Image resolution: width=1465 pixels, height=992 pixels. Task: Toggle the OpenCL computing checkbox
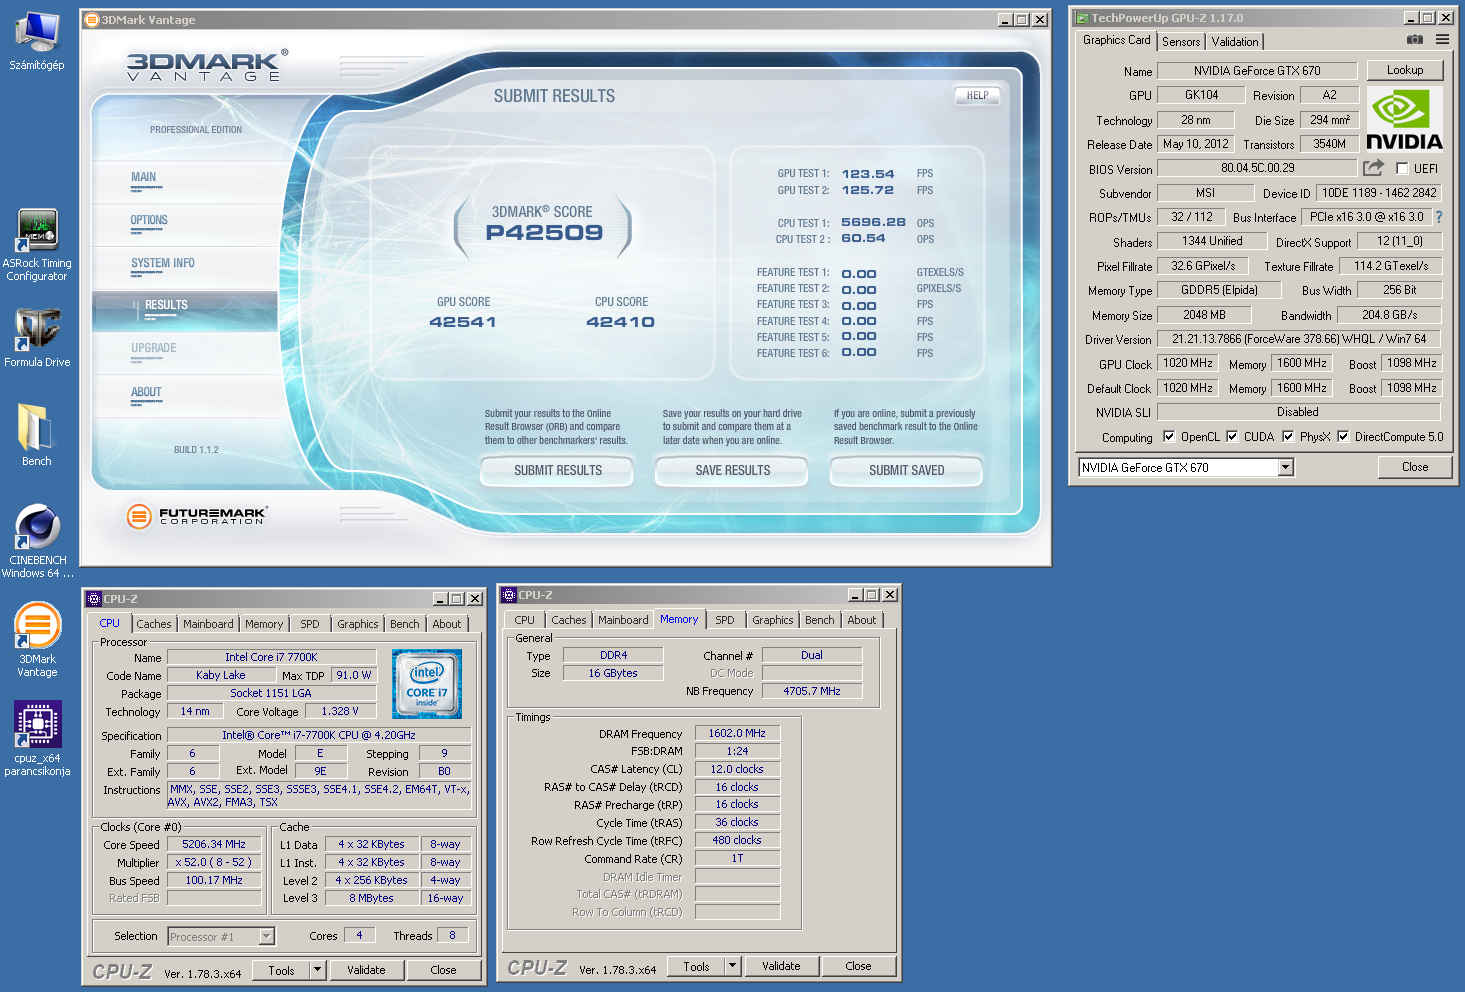tap(1169, 437)
